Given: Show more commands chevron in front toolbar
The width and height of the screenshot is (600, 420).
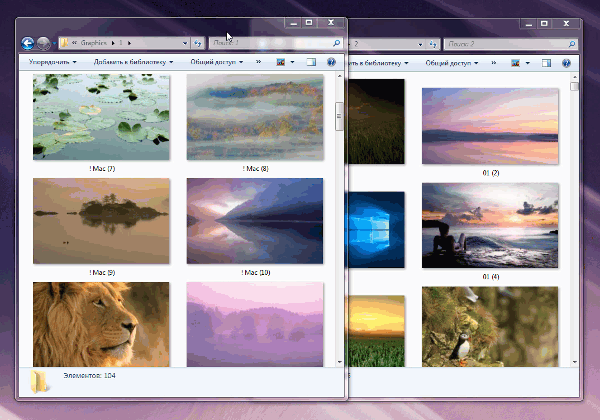Looking at the screenshot, I should [258, 62].
